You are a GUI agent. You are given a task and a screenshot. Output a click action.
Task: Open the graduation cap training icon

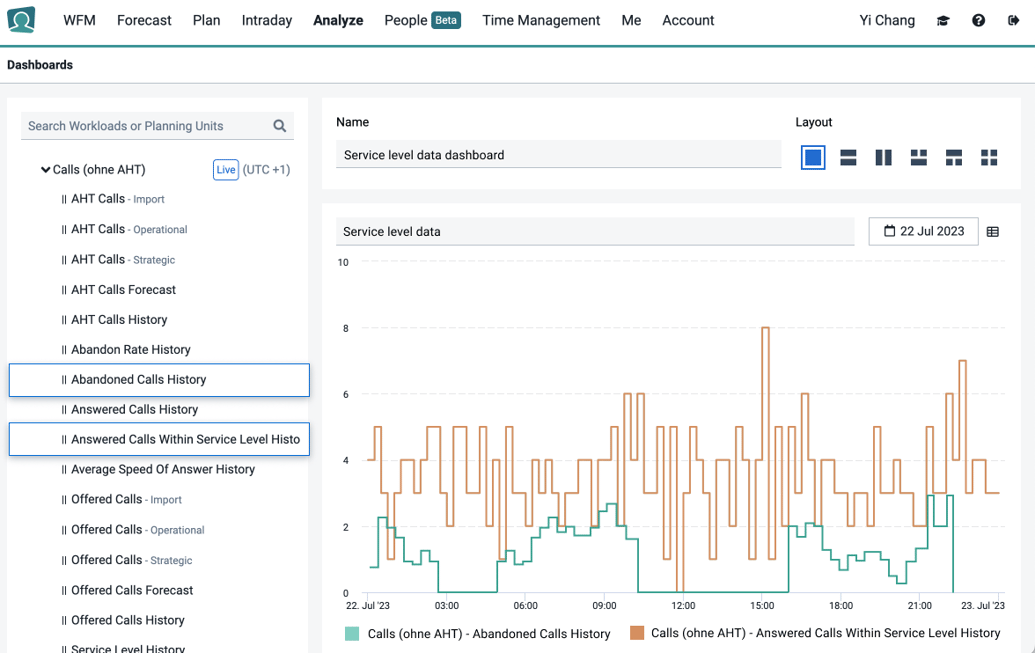[943, 20]
